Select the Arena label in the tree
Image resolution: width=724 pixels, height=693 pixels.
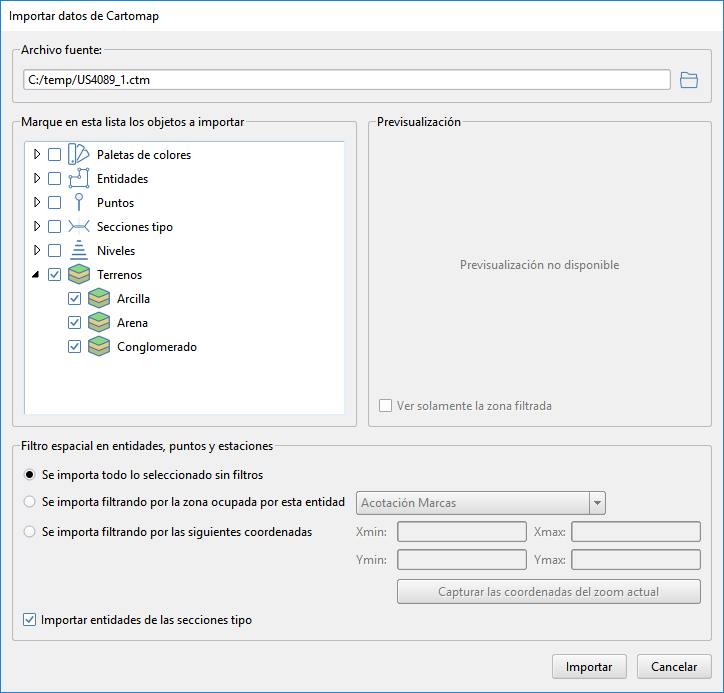coord(133,323)
